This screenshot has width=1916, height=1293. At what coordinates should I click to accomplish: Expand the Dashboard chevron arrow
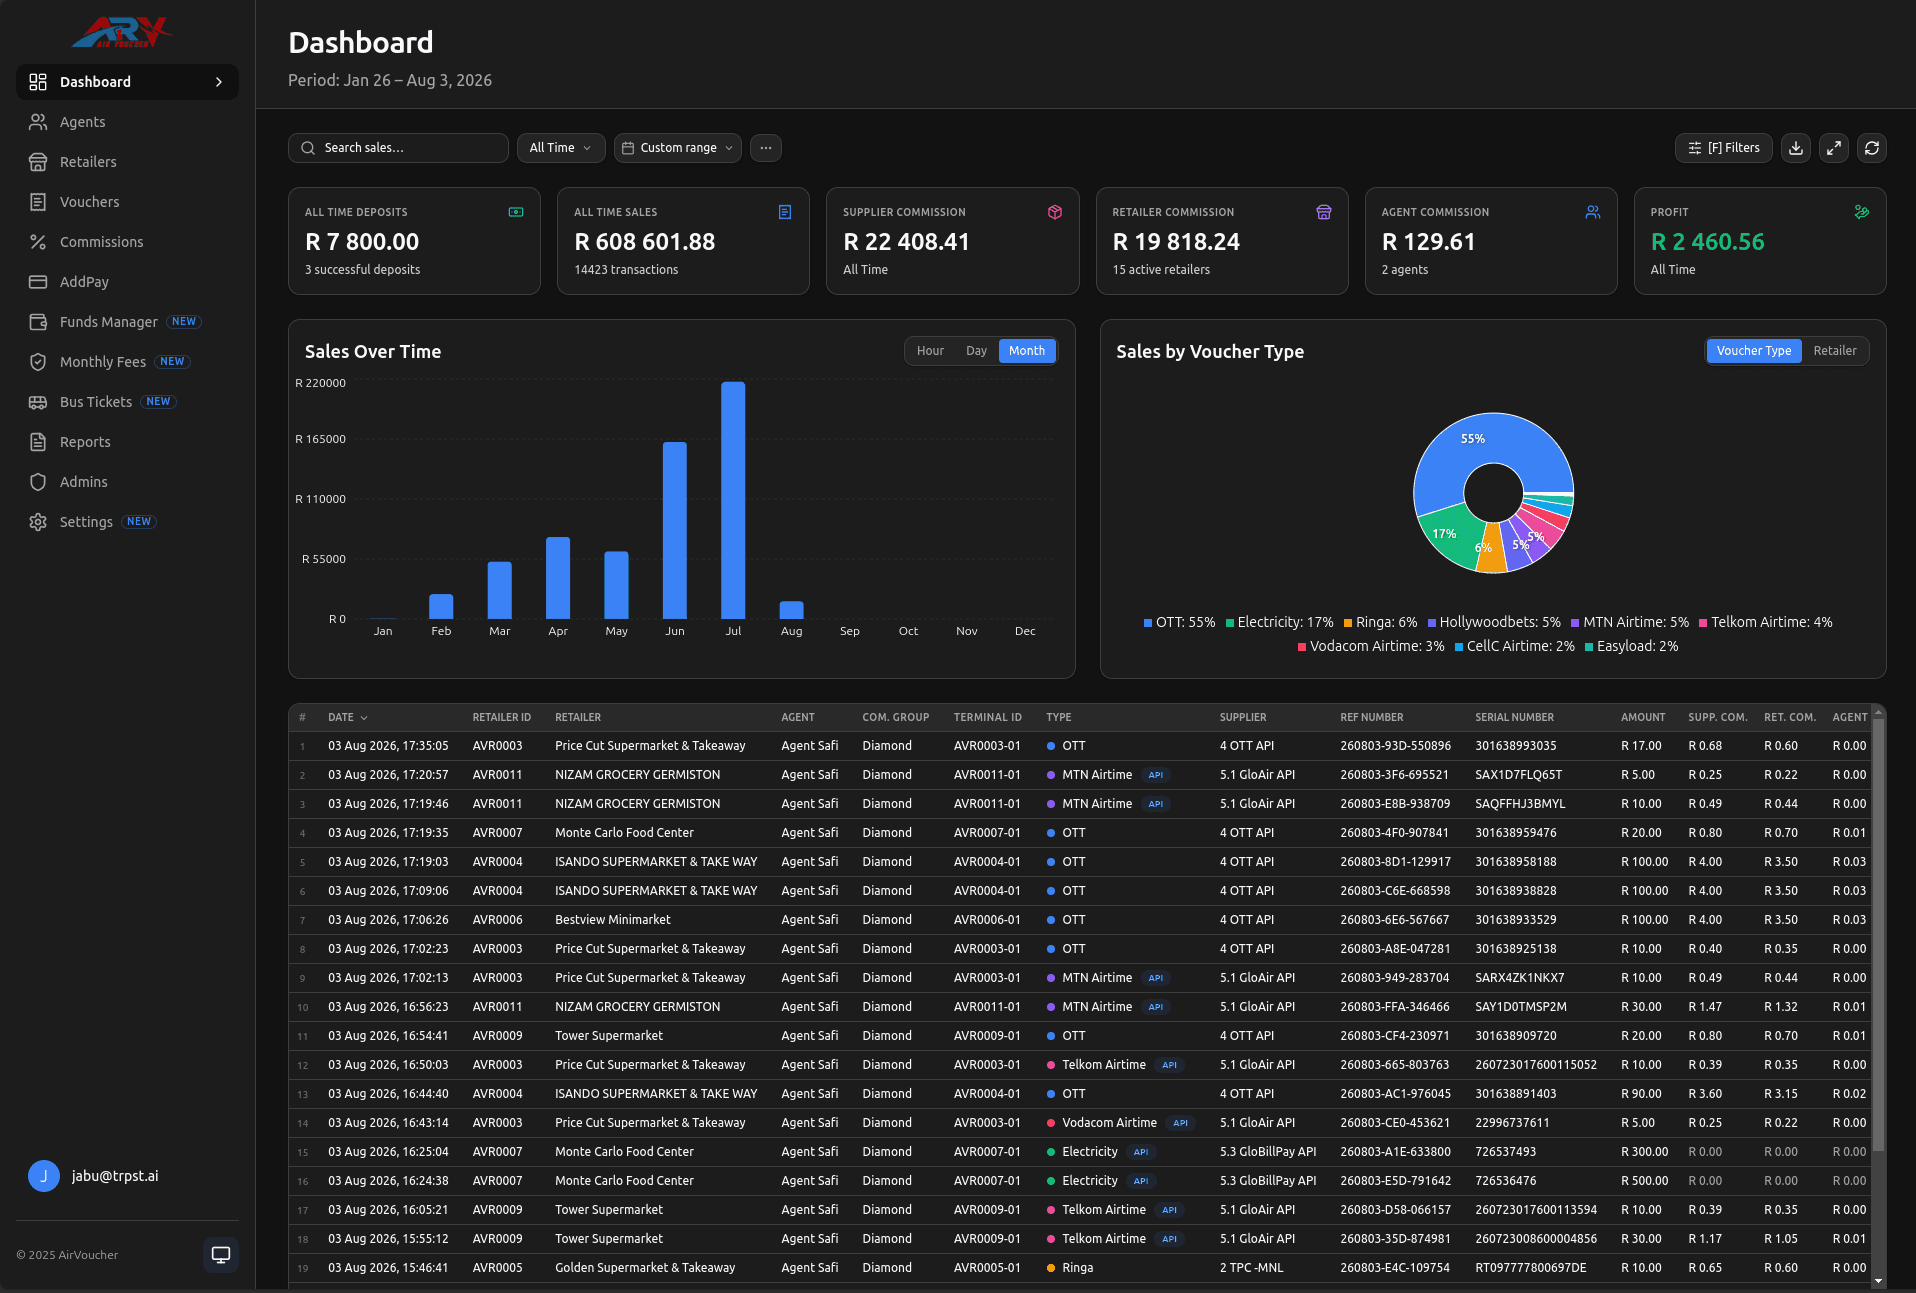[219, 82]
